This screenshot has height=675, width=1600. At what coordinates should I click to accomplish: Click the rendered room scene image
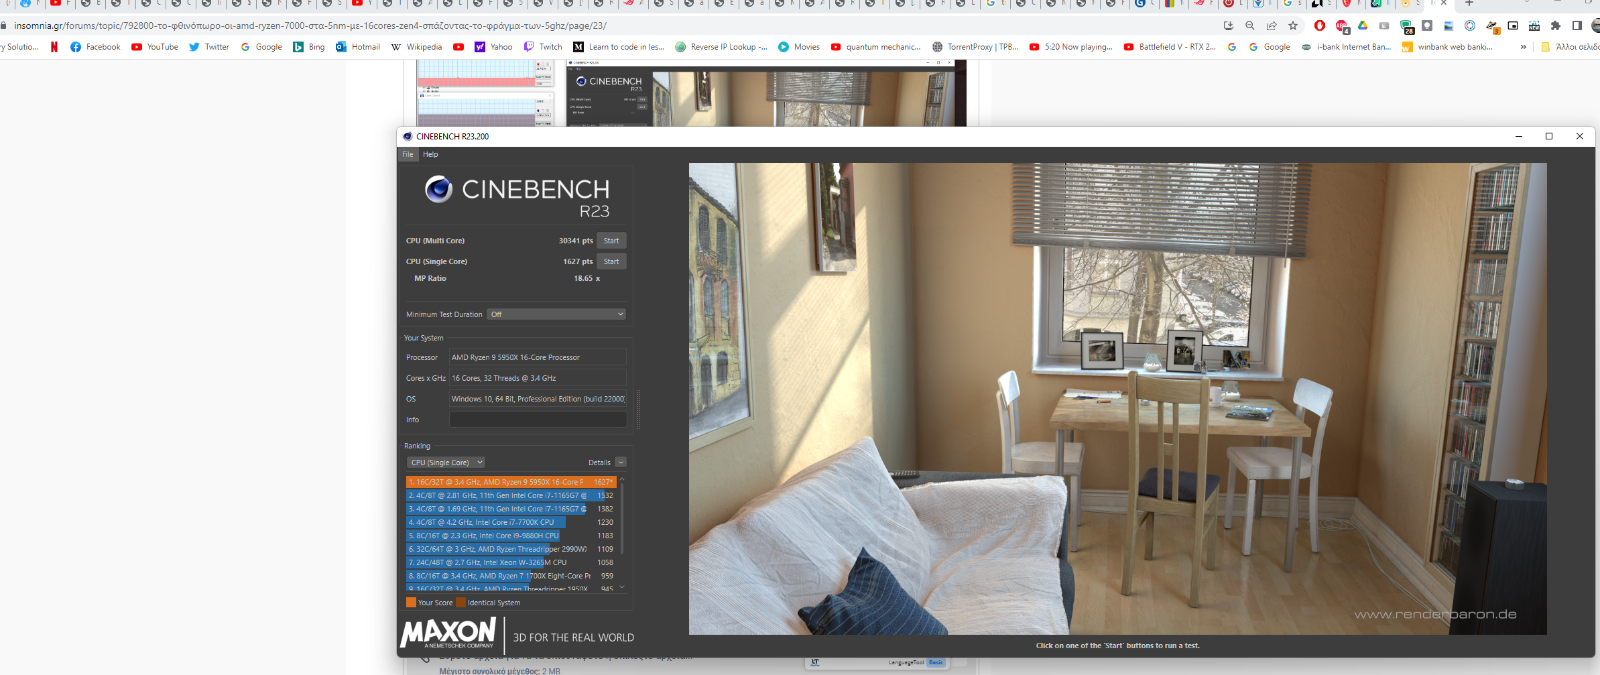click(x=1117, y=399)
